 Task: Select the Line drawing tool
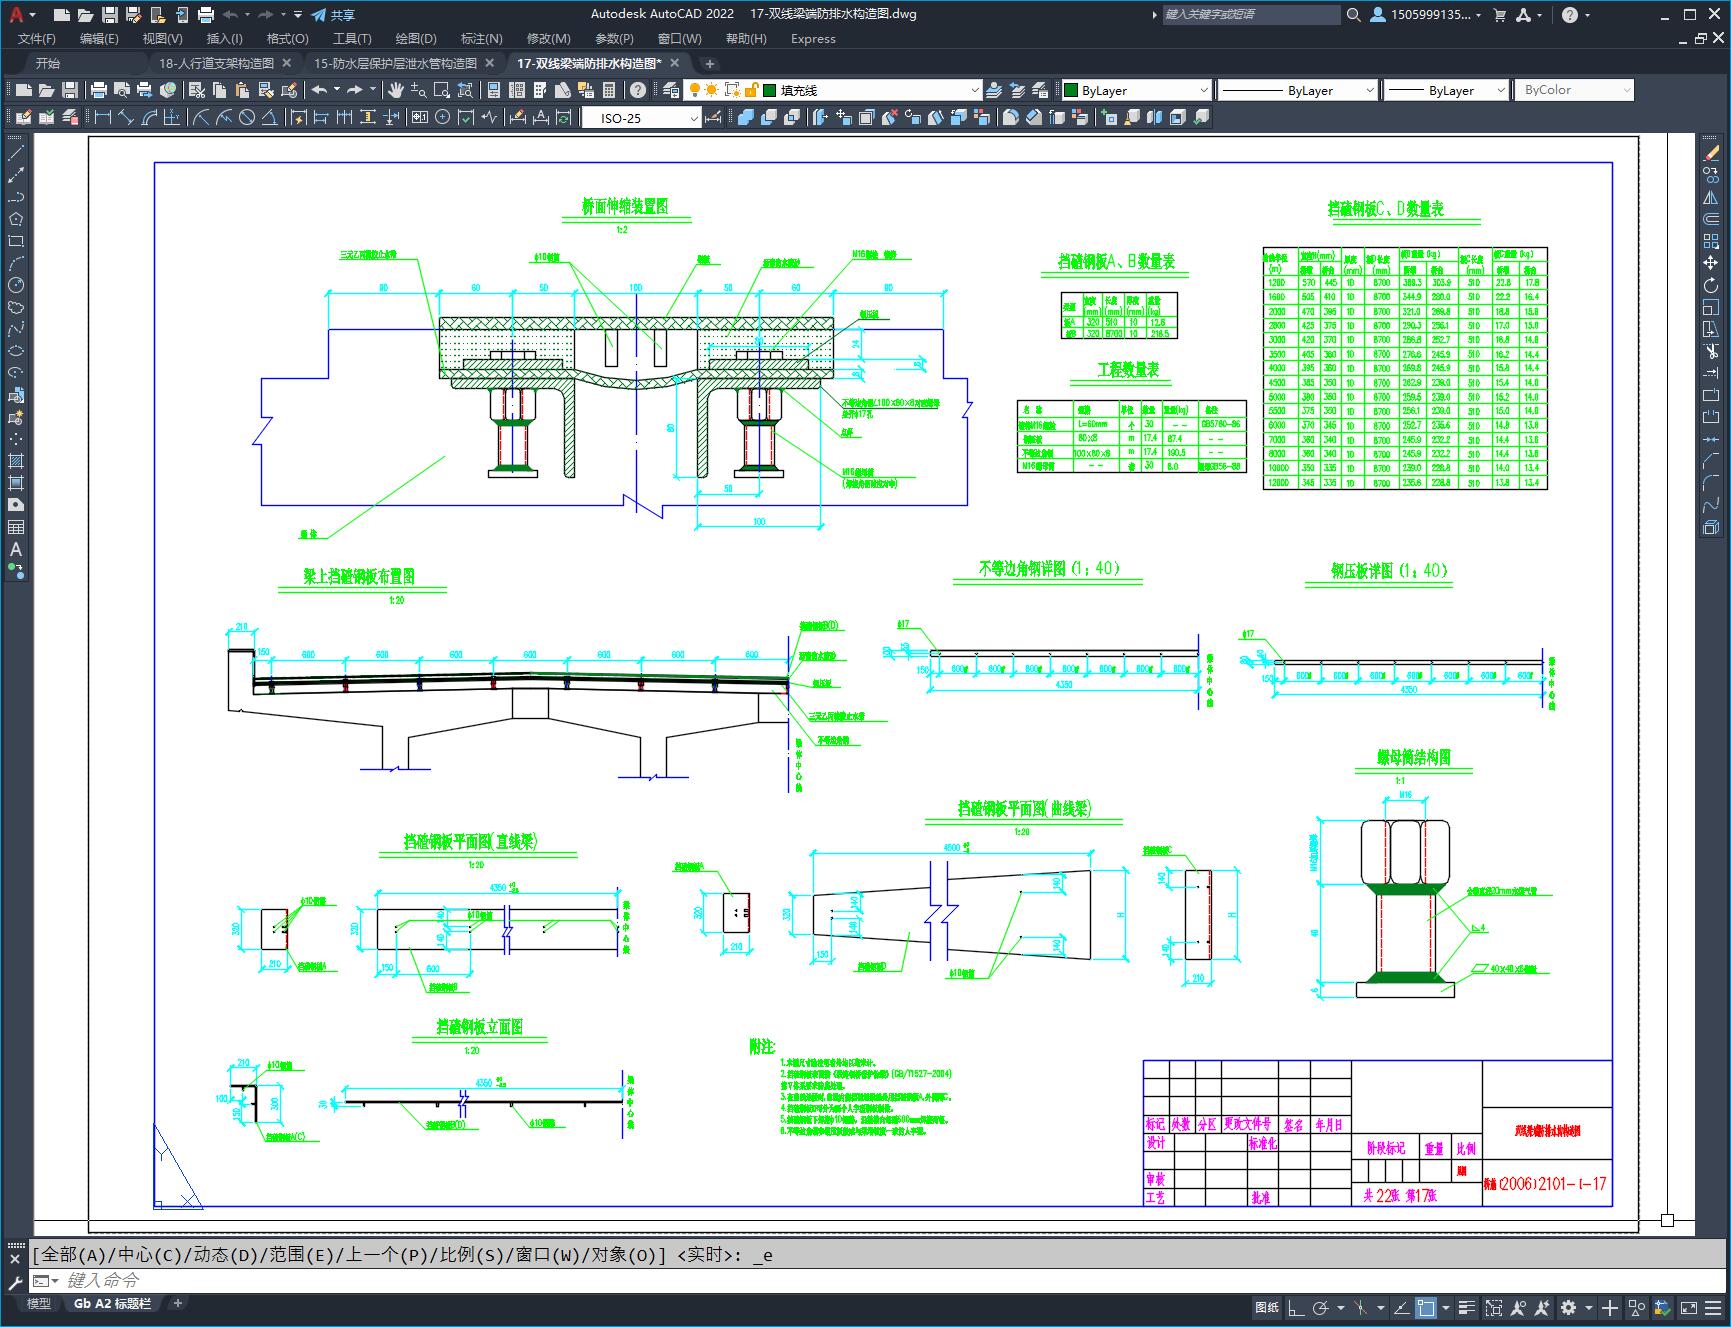pos(16,153)
